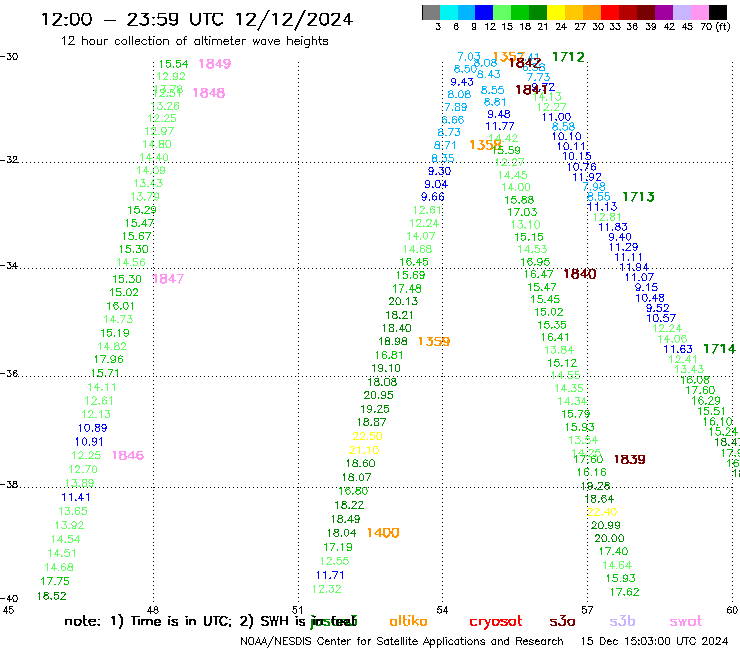Screen dimensions: 740x650
Task: Click the blue wave height value '11.41'
Action: tap(76, 497)
